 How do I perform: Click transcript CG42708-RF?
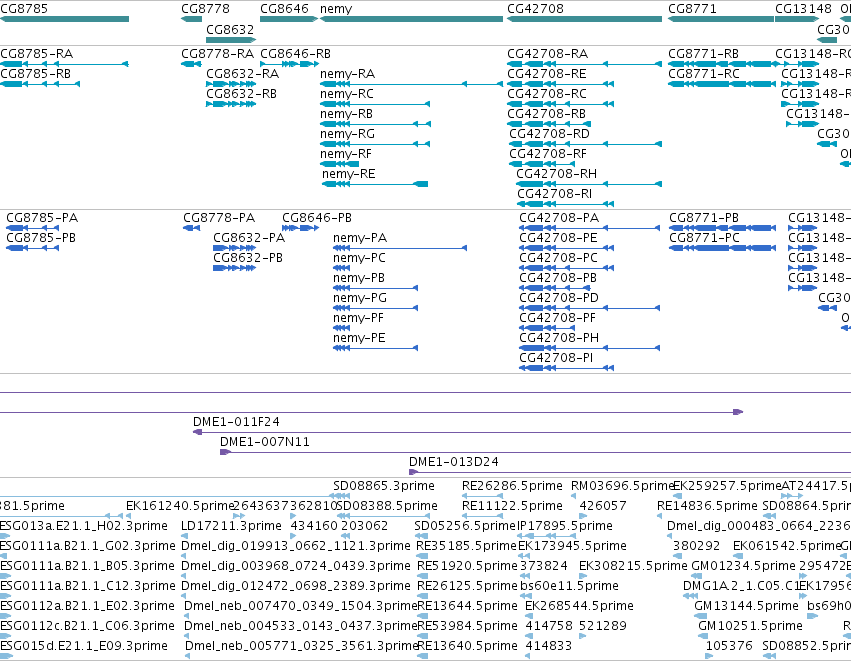542,164
